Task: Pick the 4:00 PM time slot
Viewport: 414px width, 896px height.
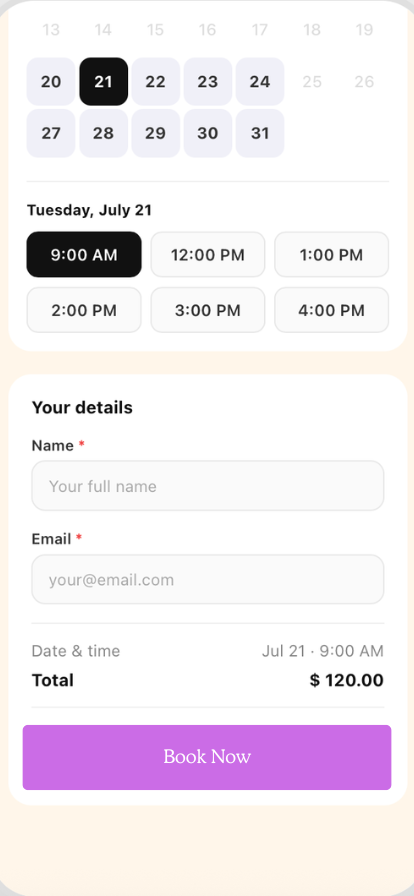Action: 332,310
